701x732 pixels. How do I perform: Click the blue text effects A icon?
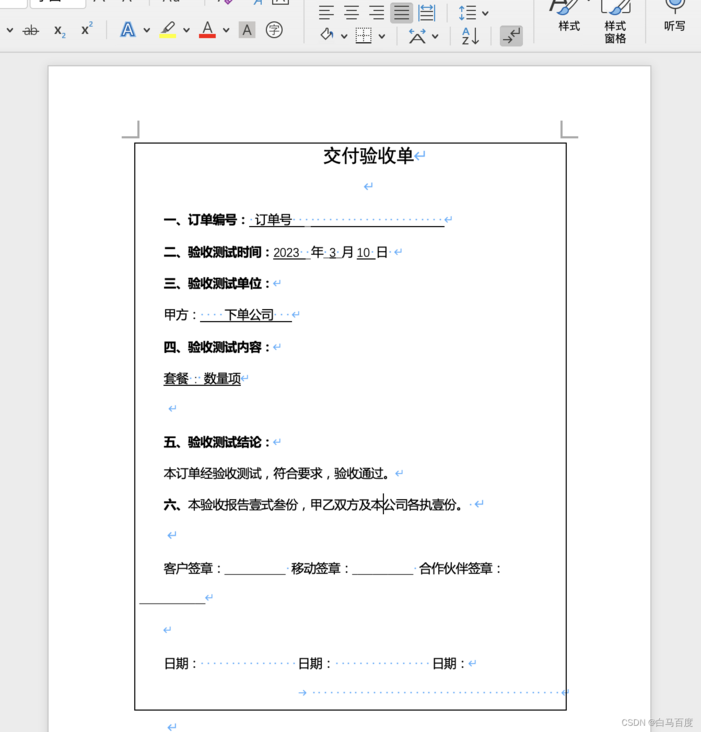tap(128, 30)
